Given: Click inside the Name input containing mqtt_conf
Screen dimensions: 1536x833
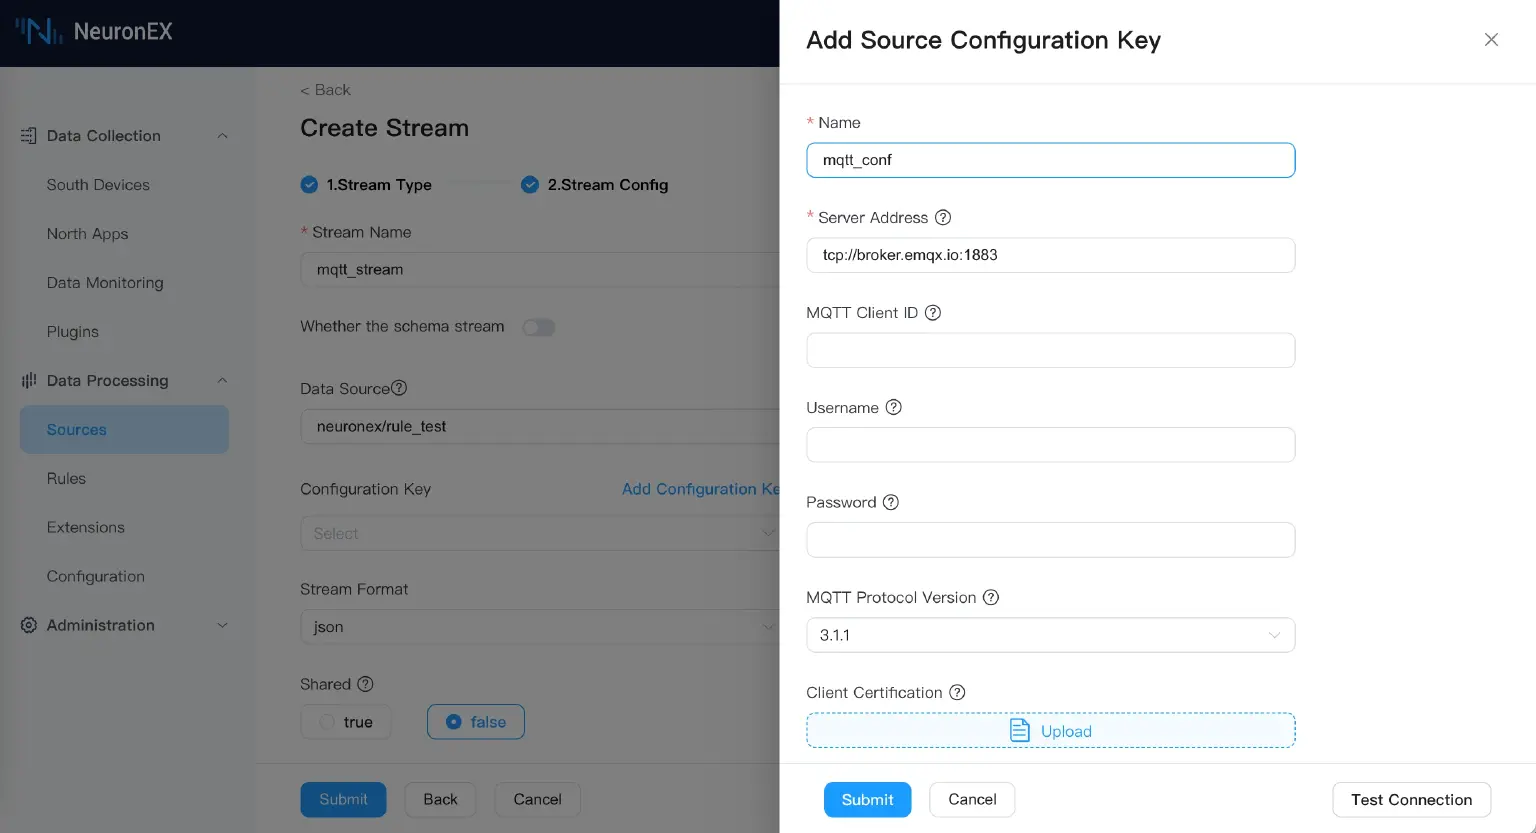Looking at the screenshot, I should click(1050, 160).
